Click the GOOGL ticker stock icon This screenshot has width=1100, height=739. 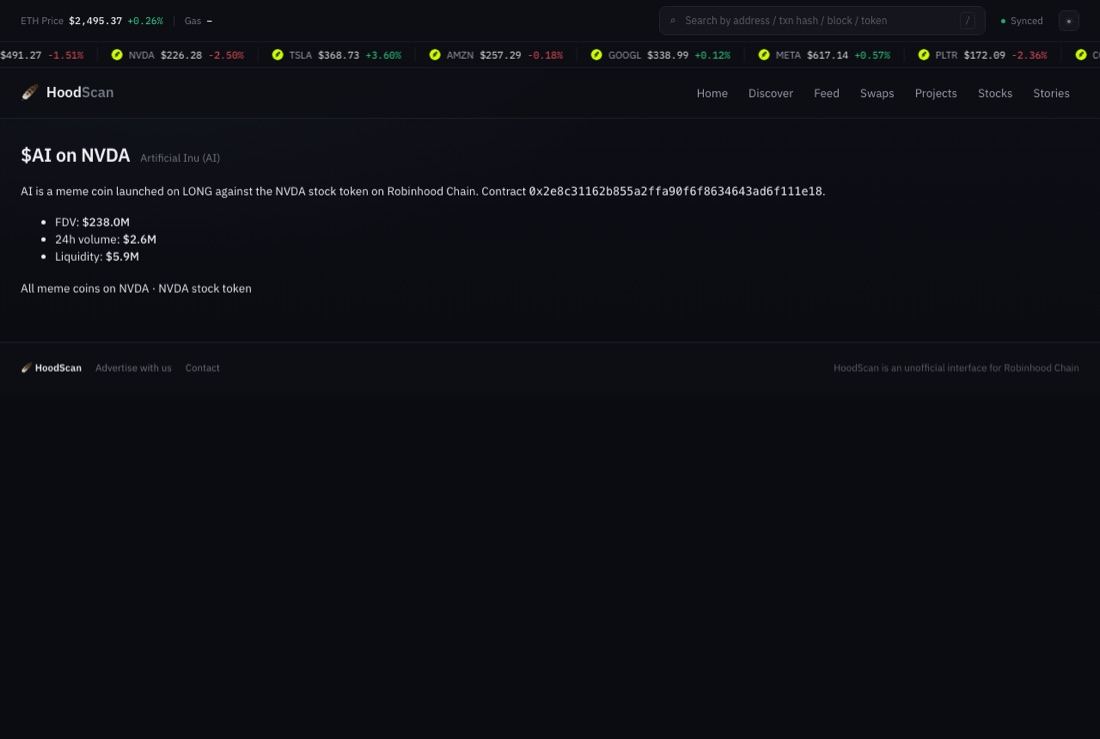pyautogui.click(x=596, y=55)
